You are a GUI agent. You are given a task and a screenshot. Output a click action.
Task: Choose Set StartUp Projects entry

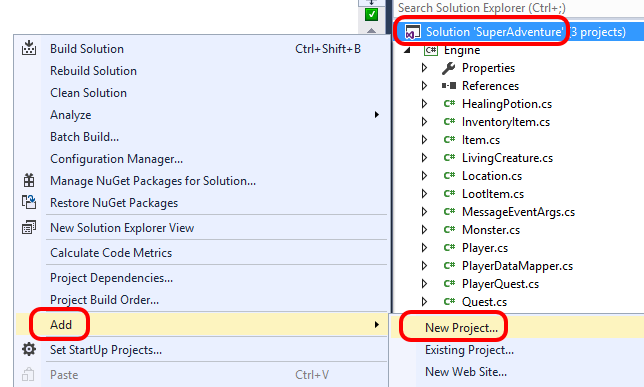(201, 350)
